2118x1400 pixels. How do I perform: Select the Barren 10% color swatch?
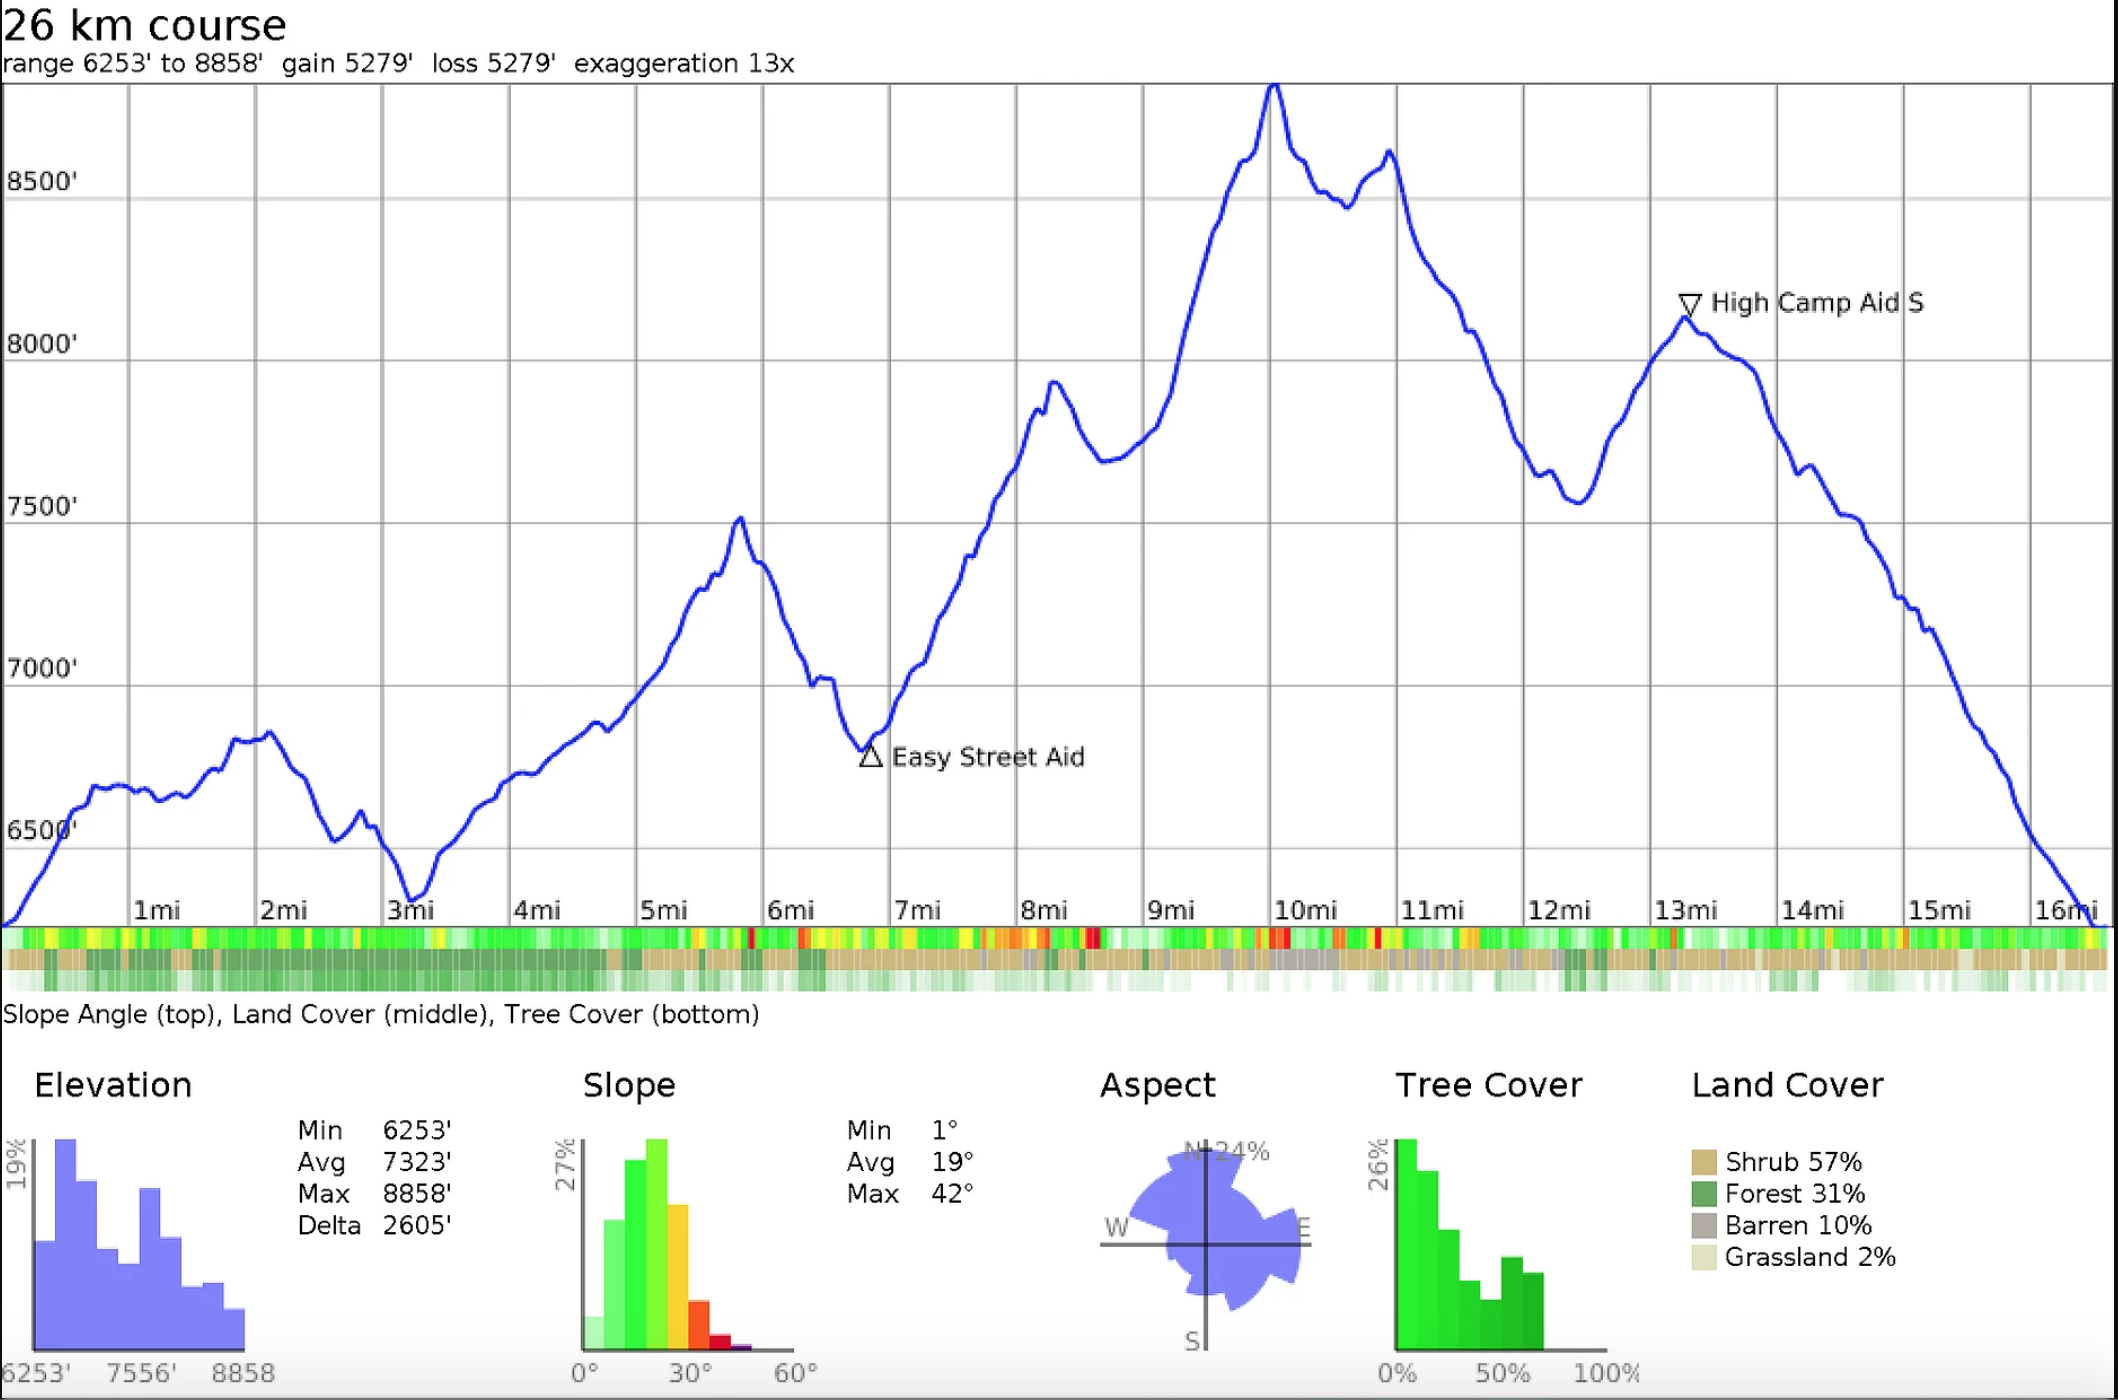1704,1226
